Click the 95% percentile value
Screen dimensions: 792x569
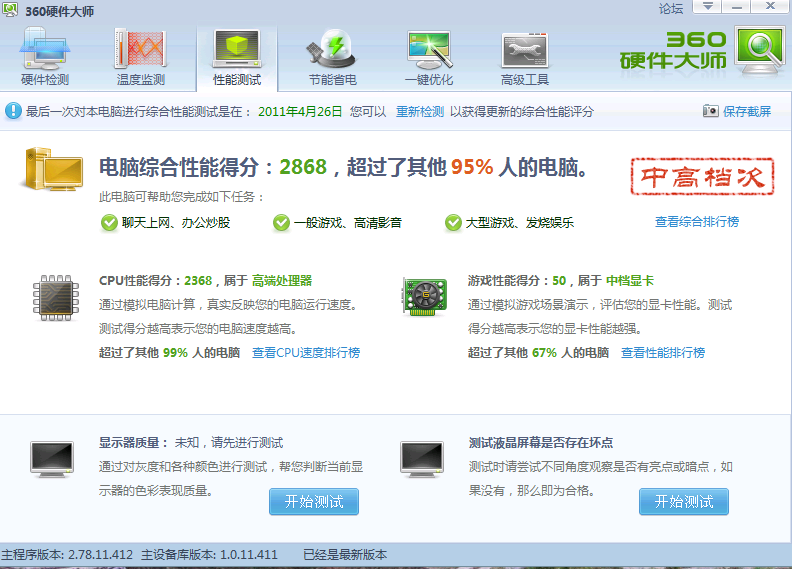click(x=472, y=167)
